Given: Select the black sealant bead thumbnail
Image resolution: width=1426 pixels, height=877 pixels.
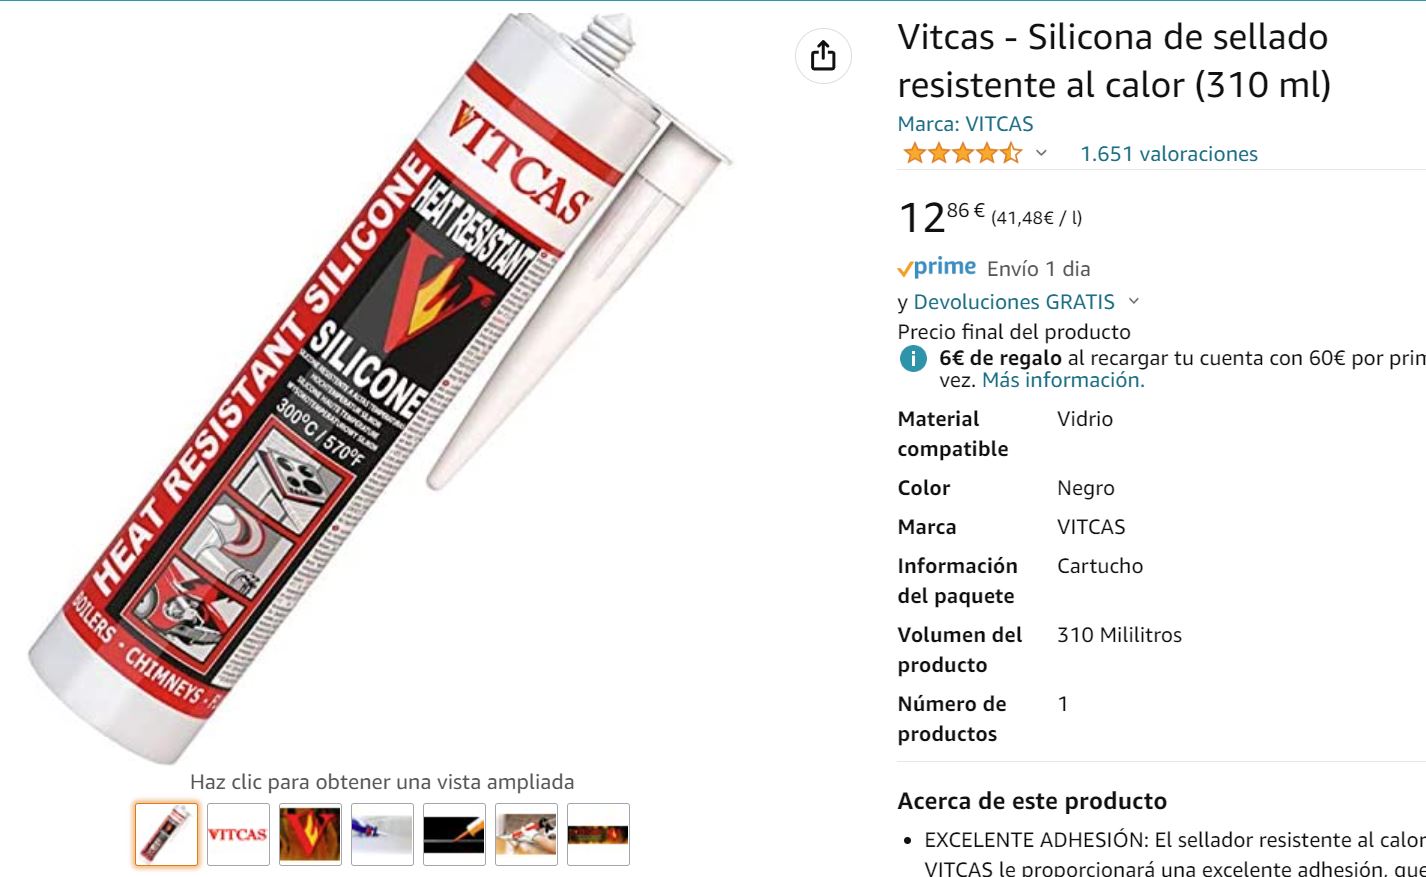Looking at the screenshot, I should pos(454,834).
